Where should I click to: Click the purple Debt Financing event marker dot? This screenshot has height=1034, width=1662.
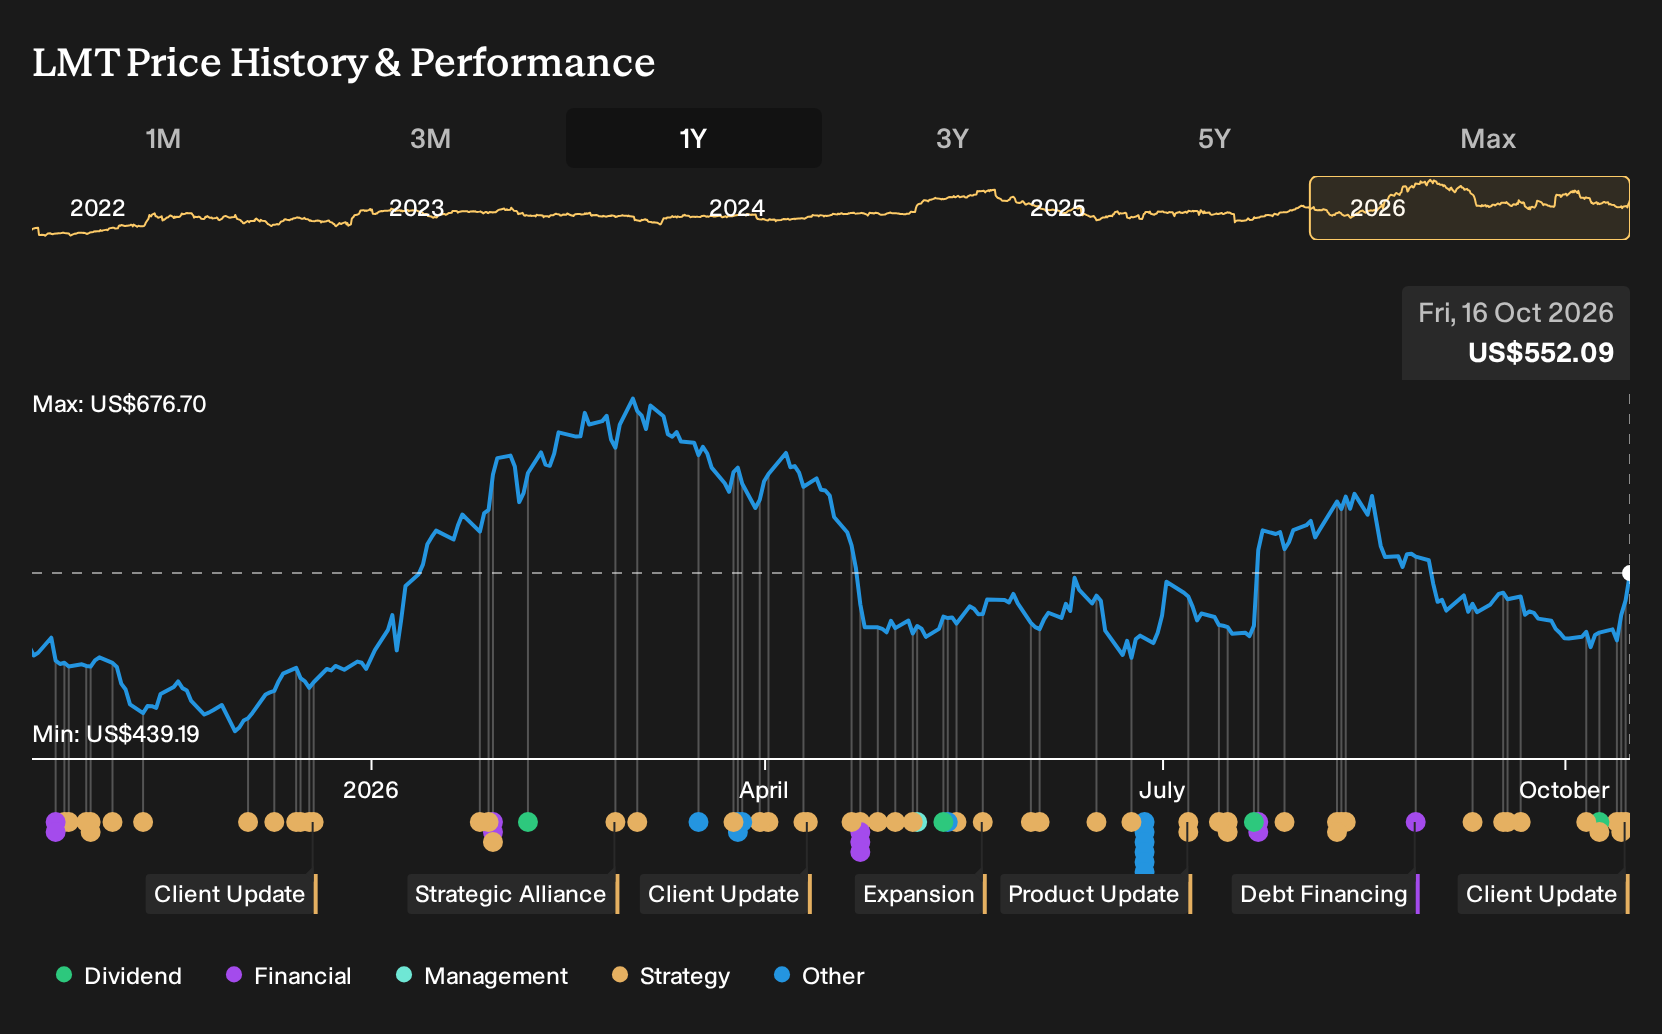click(1415, 822)
